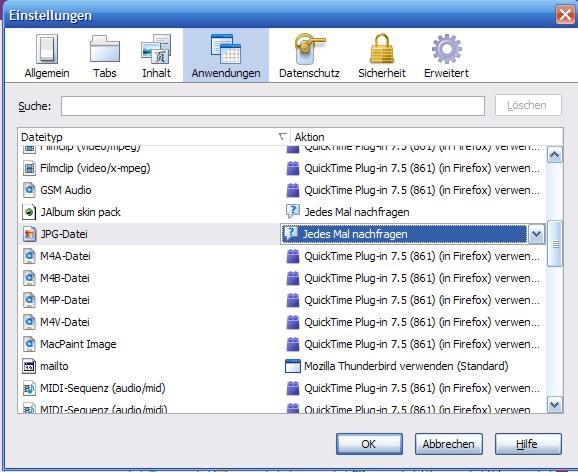The image size is (578, 472).
Task: Click the QuickTime plug-in icon for MacPaint Image
Action: (293, 344)
